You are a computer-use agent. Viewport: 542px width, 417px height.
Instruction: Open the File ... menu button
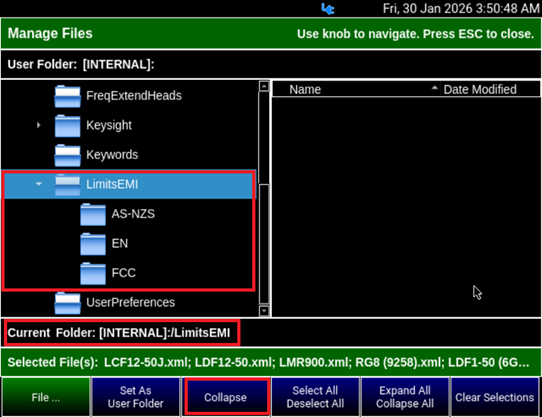46,397
